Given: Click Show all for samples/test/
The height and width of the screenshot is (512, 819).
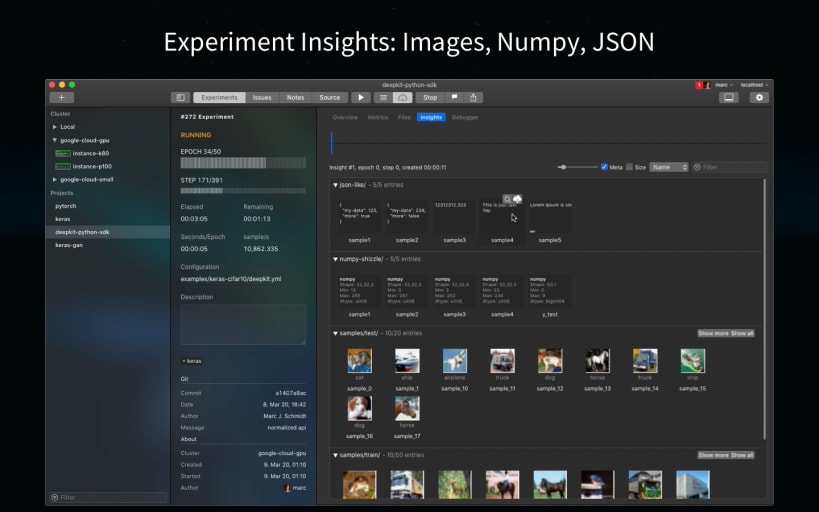Looking at the screenshot, I should [x=742, y=333].
